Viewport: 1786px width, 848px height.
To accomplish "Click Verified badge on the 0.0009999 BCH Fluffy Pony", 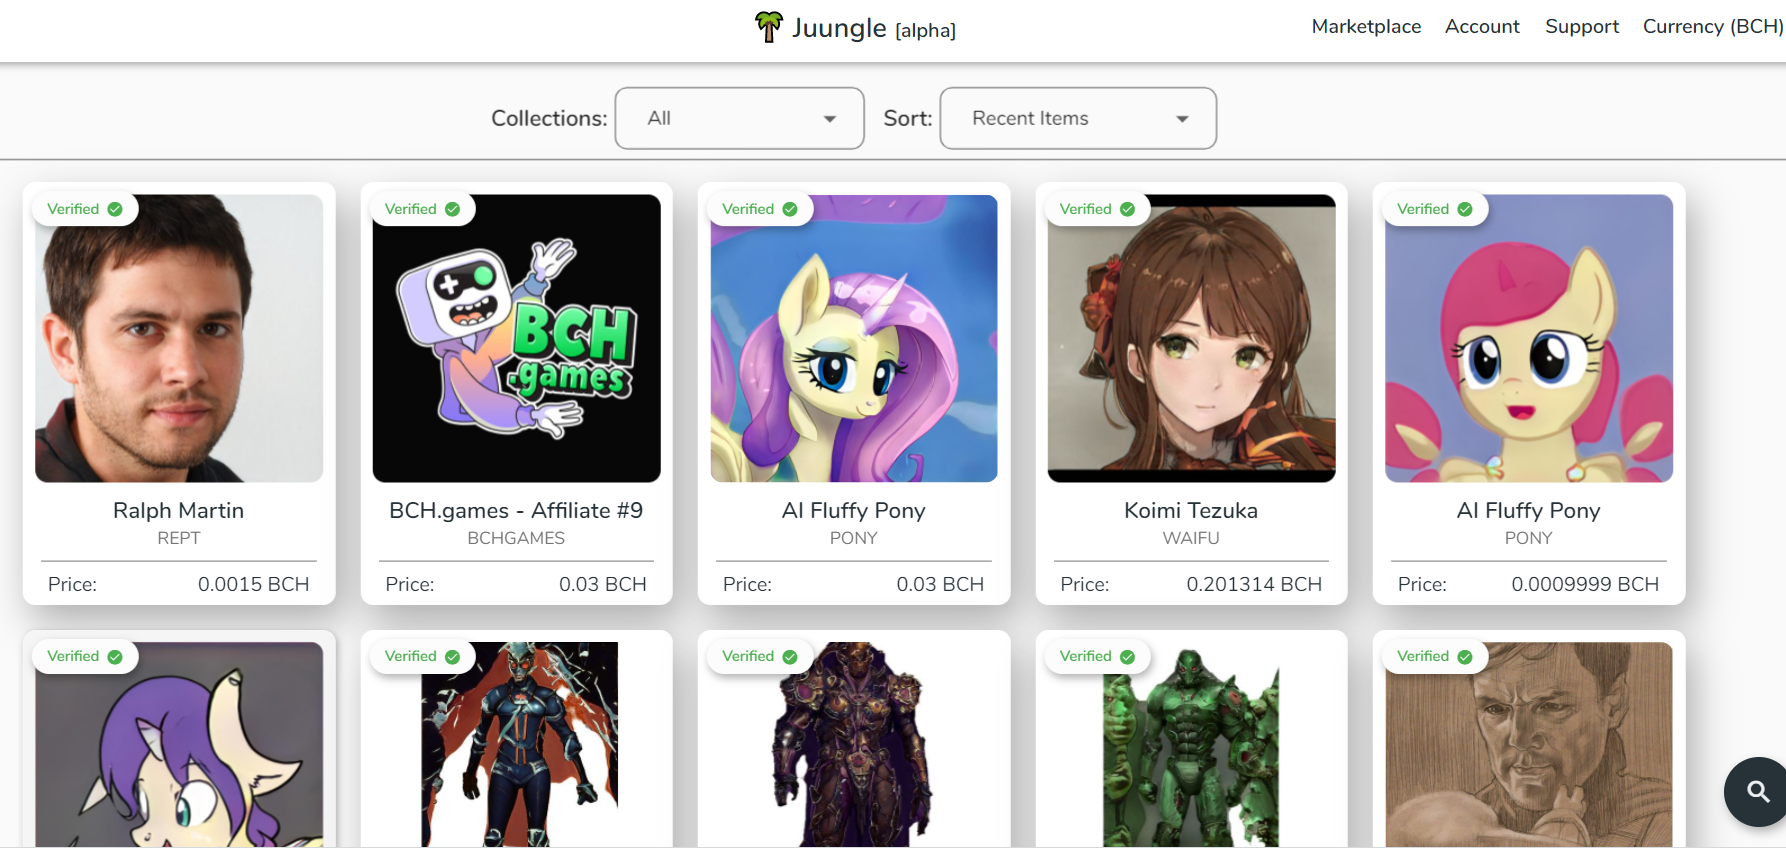I will click(1435, 209).
